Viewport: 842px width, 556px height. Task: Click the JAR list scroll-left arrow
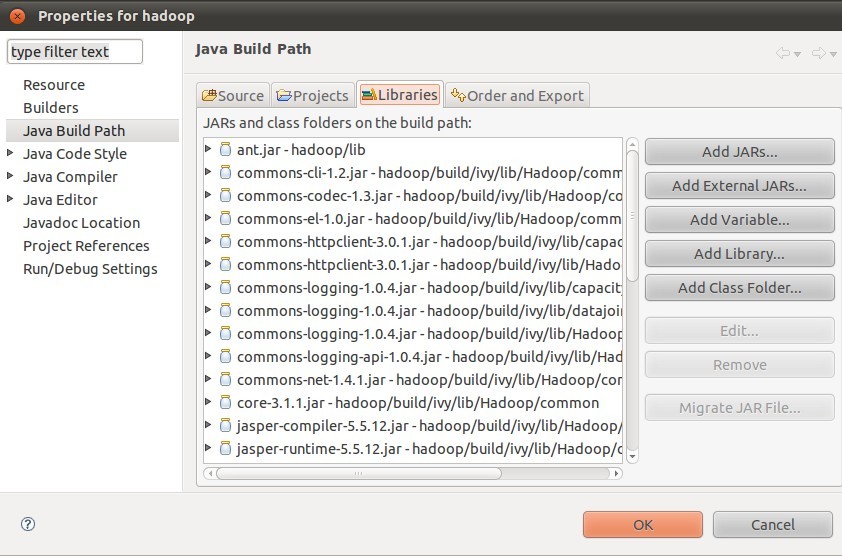(x=210, y=473)
